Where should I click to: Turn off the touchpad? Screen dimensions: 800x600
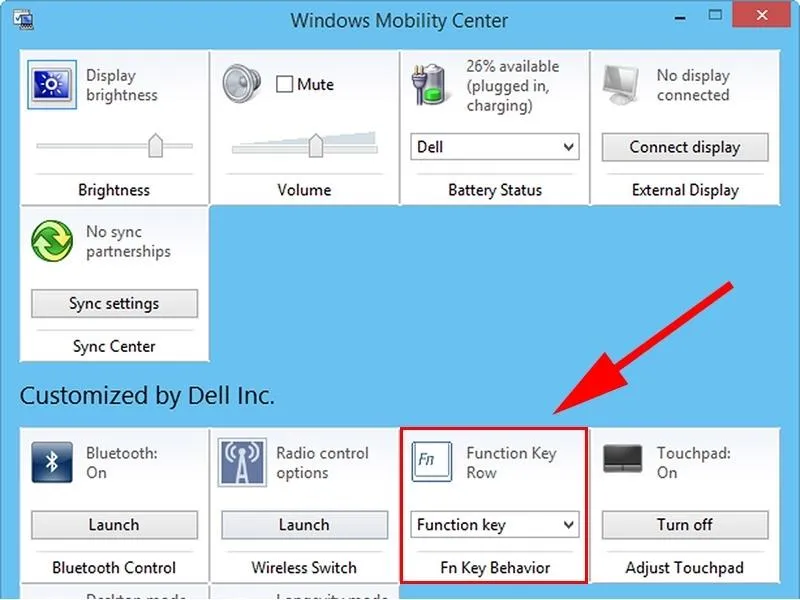[x=685, y=525]
